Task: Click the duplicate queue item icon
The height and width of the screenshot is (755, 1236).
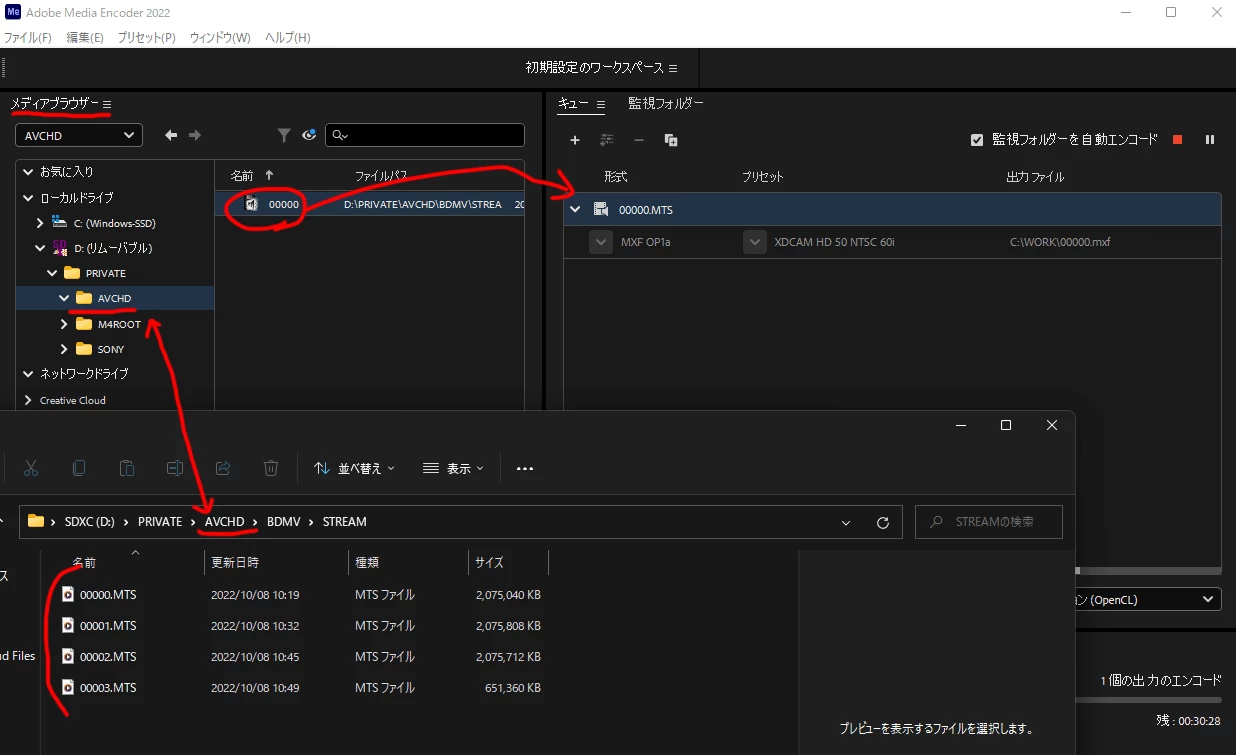Action: coord(671,140)
